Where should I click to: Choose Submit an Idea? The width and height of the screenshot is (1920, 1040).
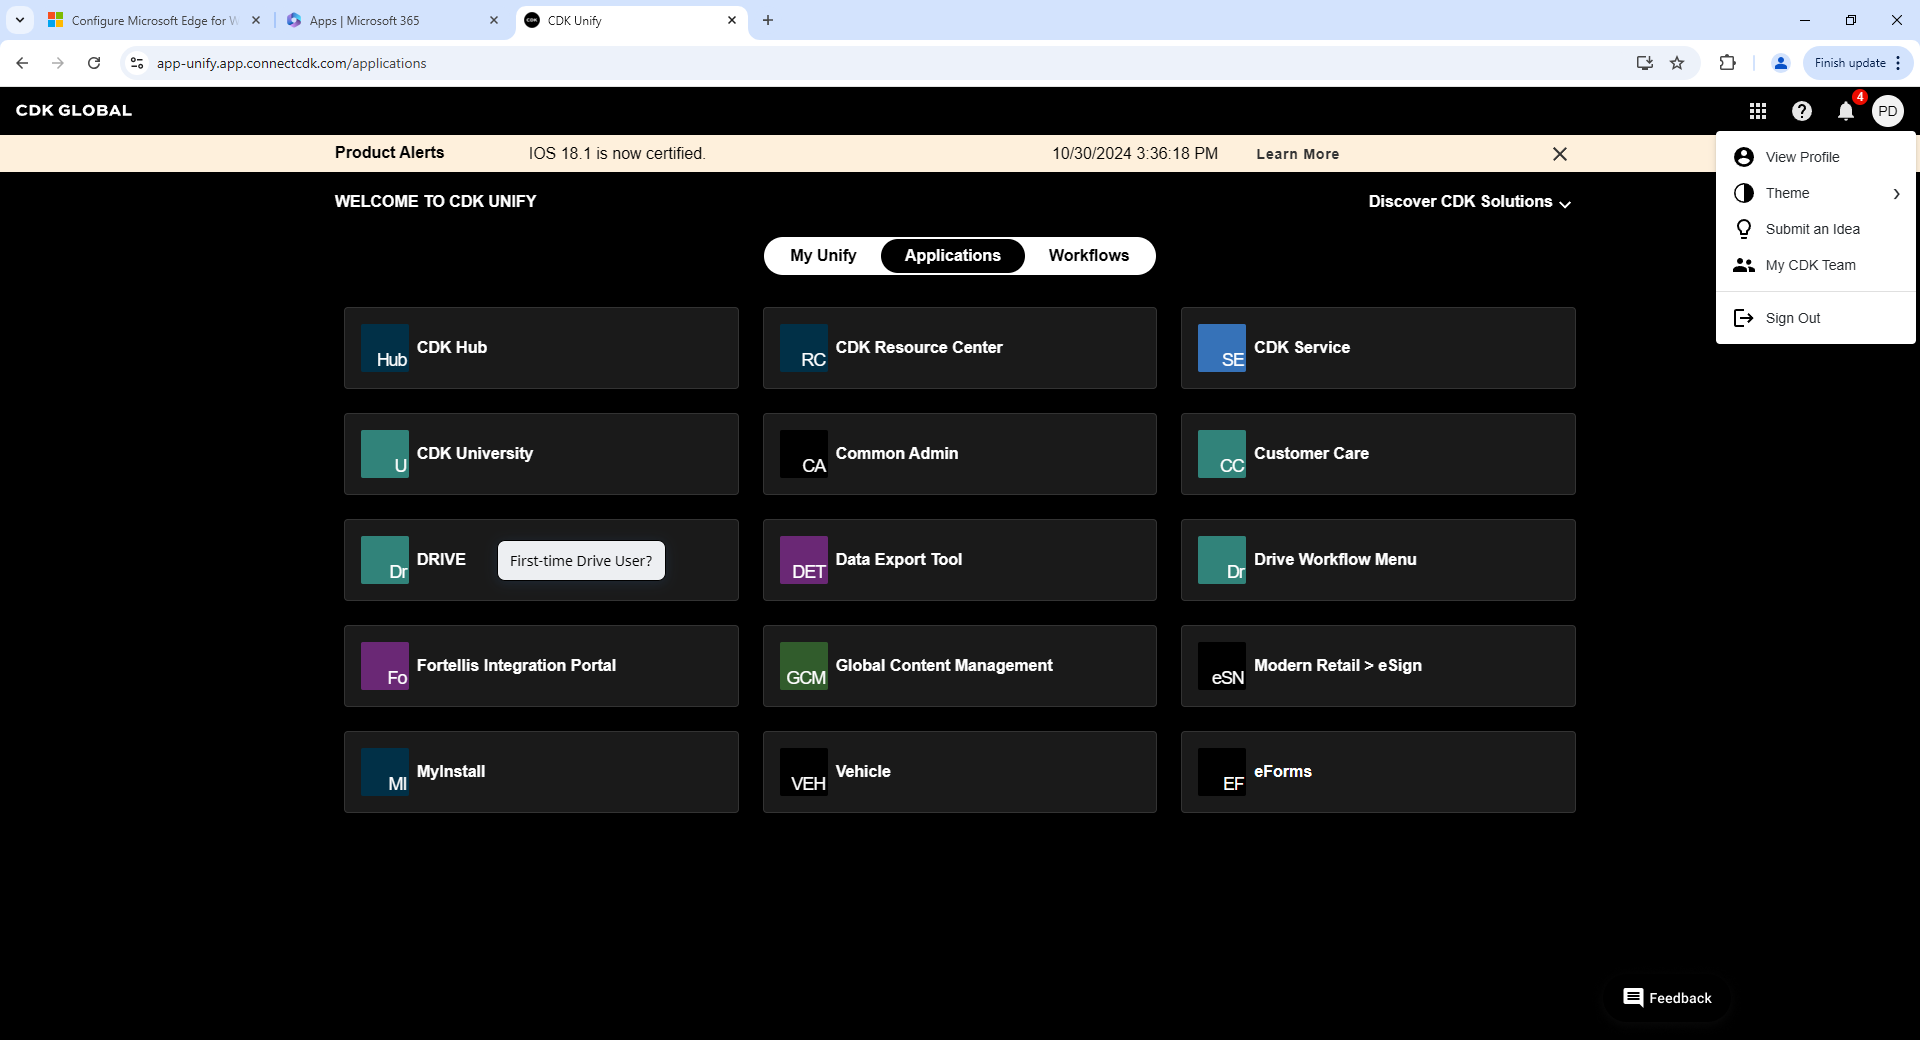tap(1815, 229)
